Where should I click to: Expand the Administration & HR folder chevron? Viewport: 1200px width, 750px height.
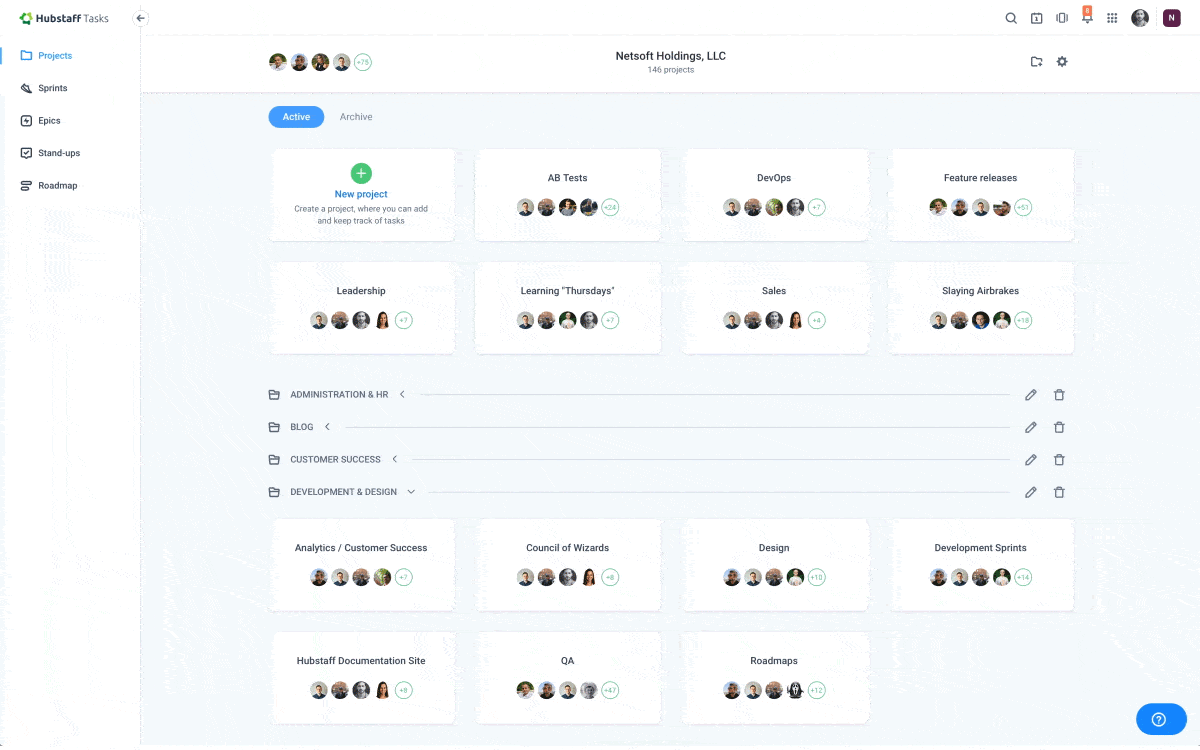[x=402, y=395]
